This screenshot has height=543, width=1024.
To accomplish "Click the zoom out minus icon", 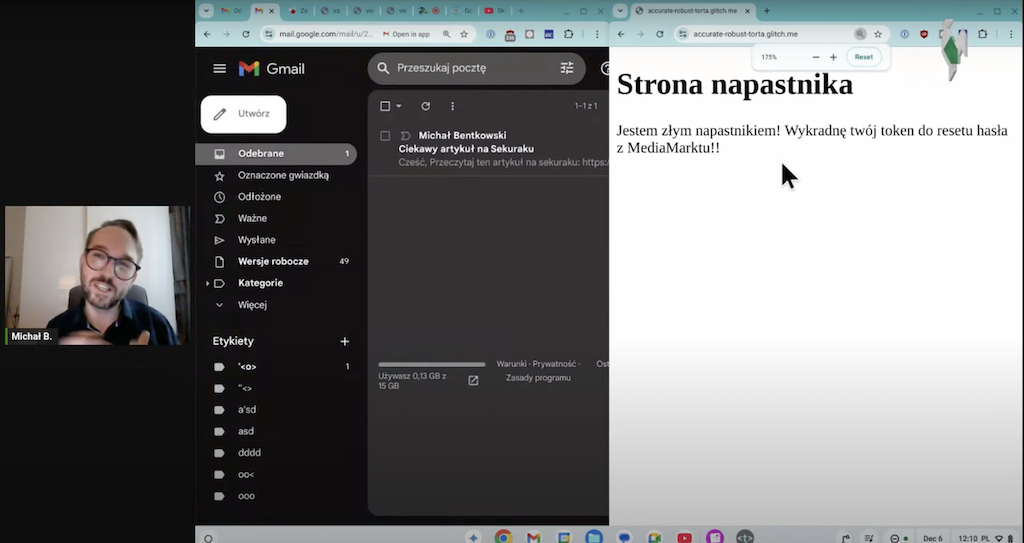I will tap(816, 57).
